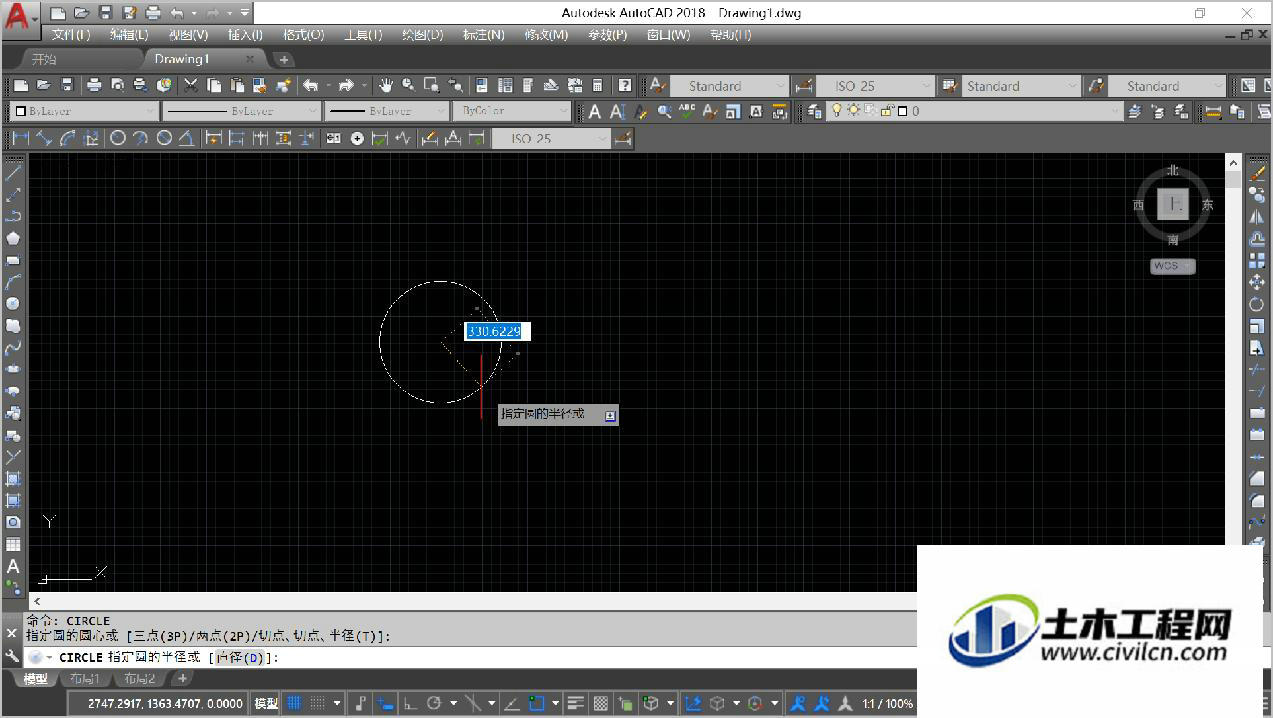
Task: Open the lineweight ByLayer dropdown
Action: (x=386, y=111)
